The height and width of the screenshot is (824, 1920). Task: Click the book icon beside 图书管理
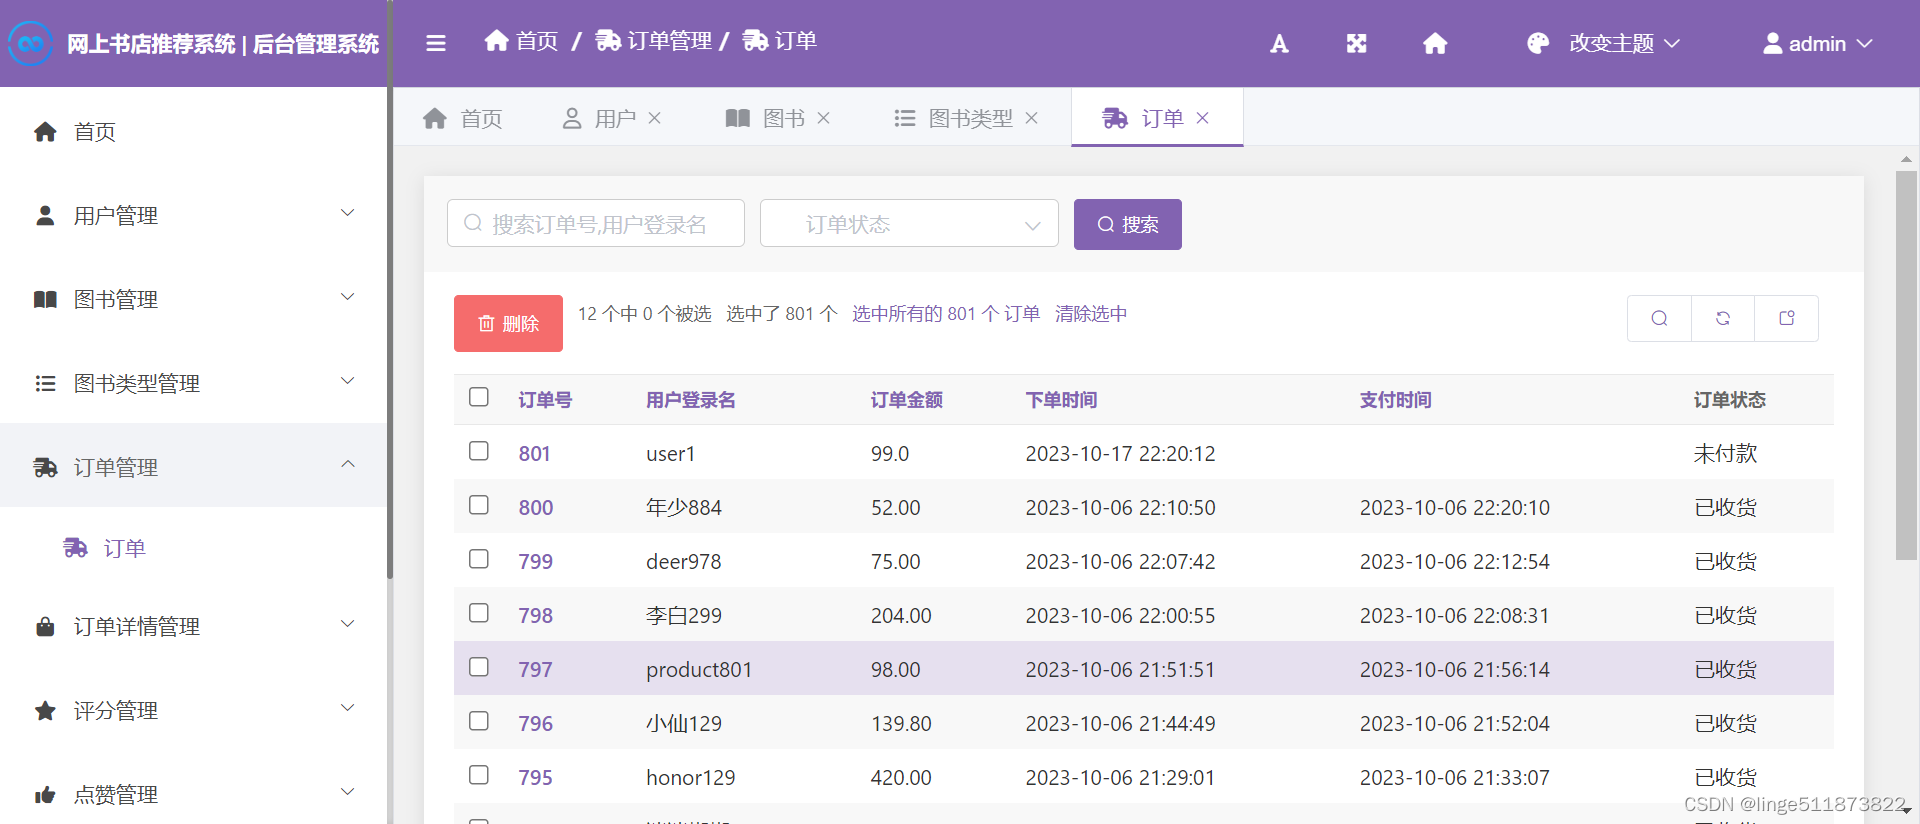click(x=45, y=299)
